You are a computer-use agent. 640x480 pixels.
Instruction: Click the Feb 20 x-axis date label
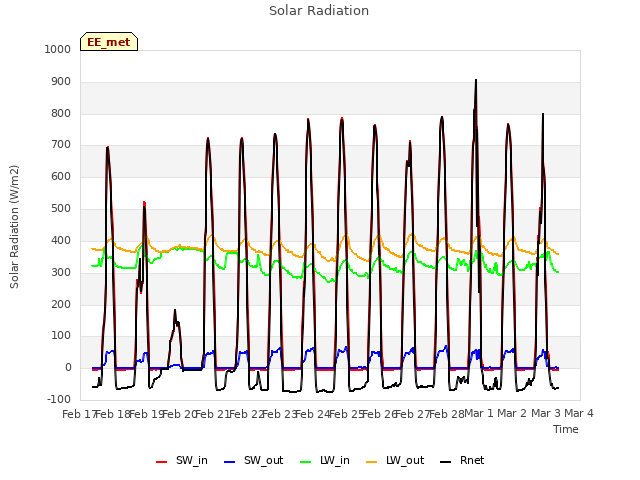(x=180, y=414)
